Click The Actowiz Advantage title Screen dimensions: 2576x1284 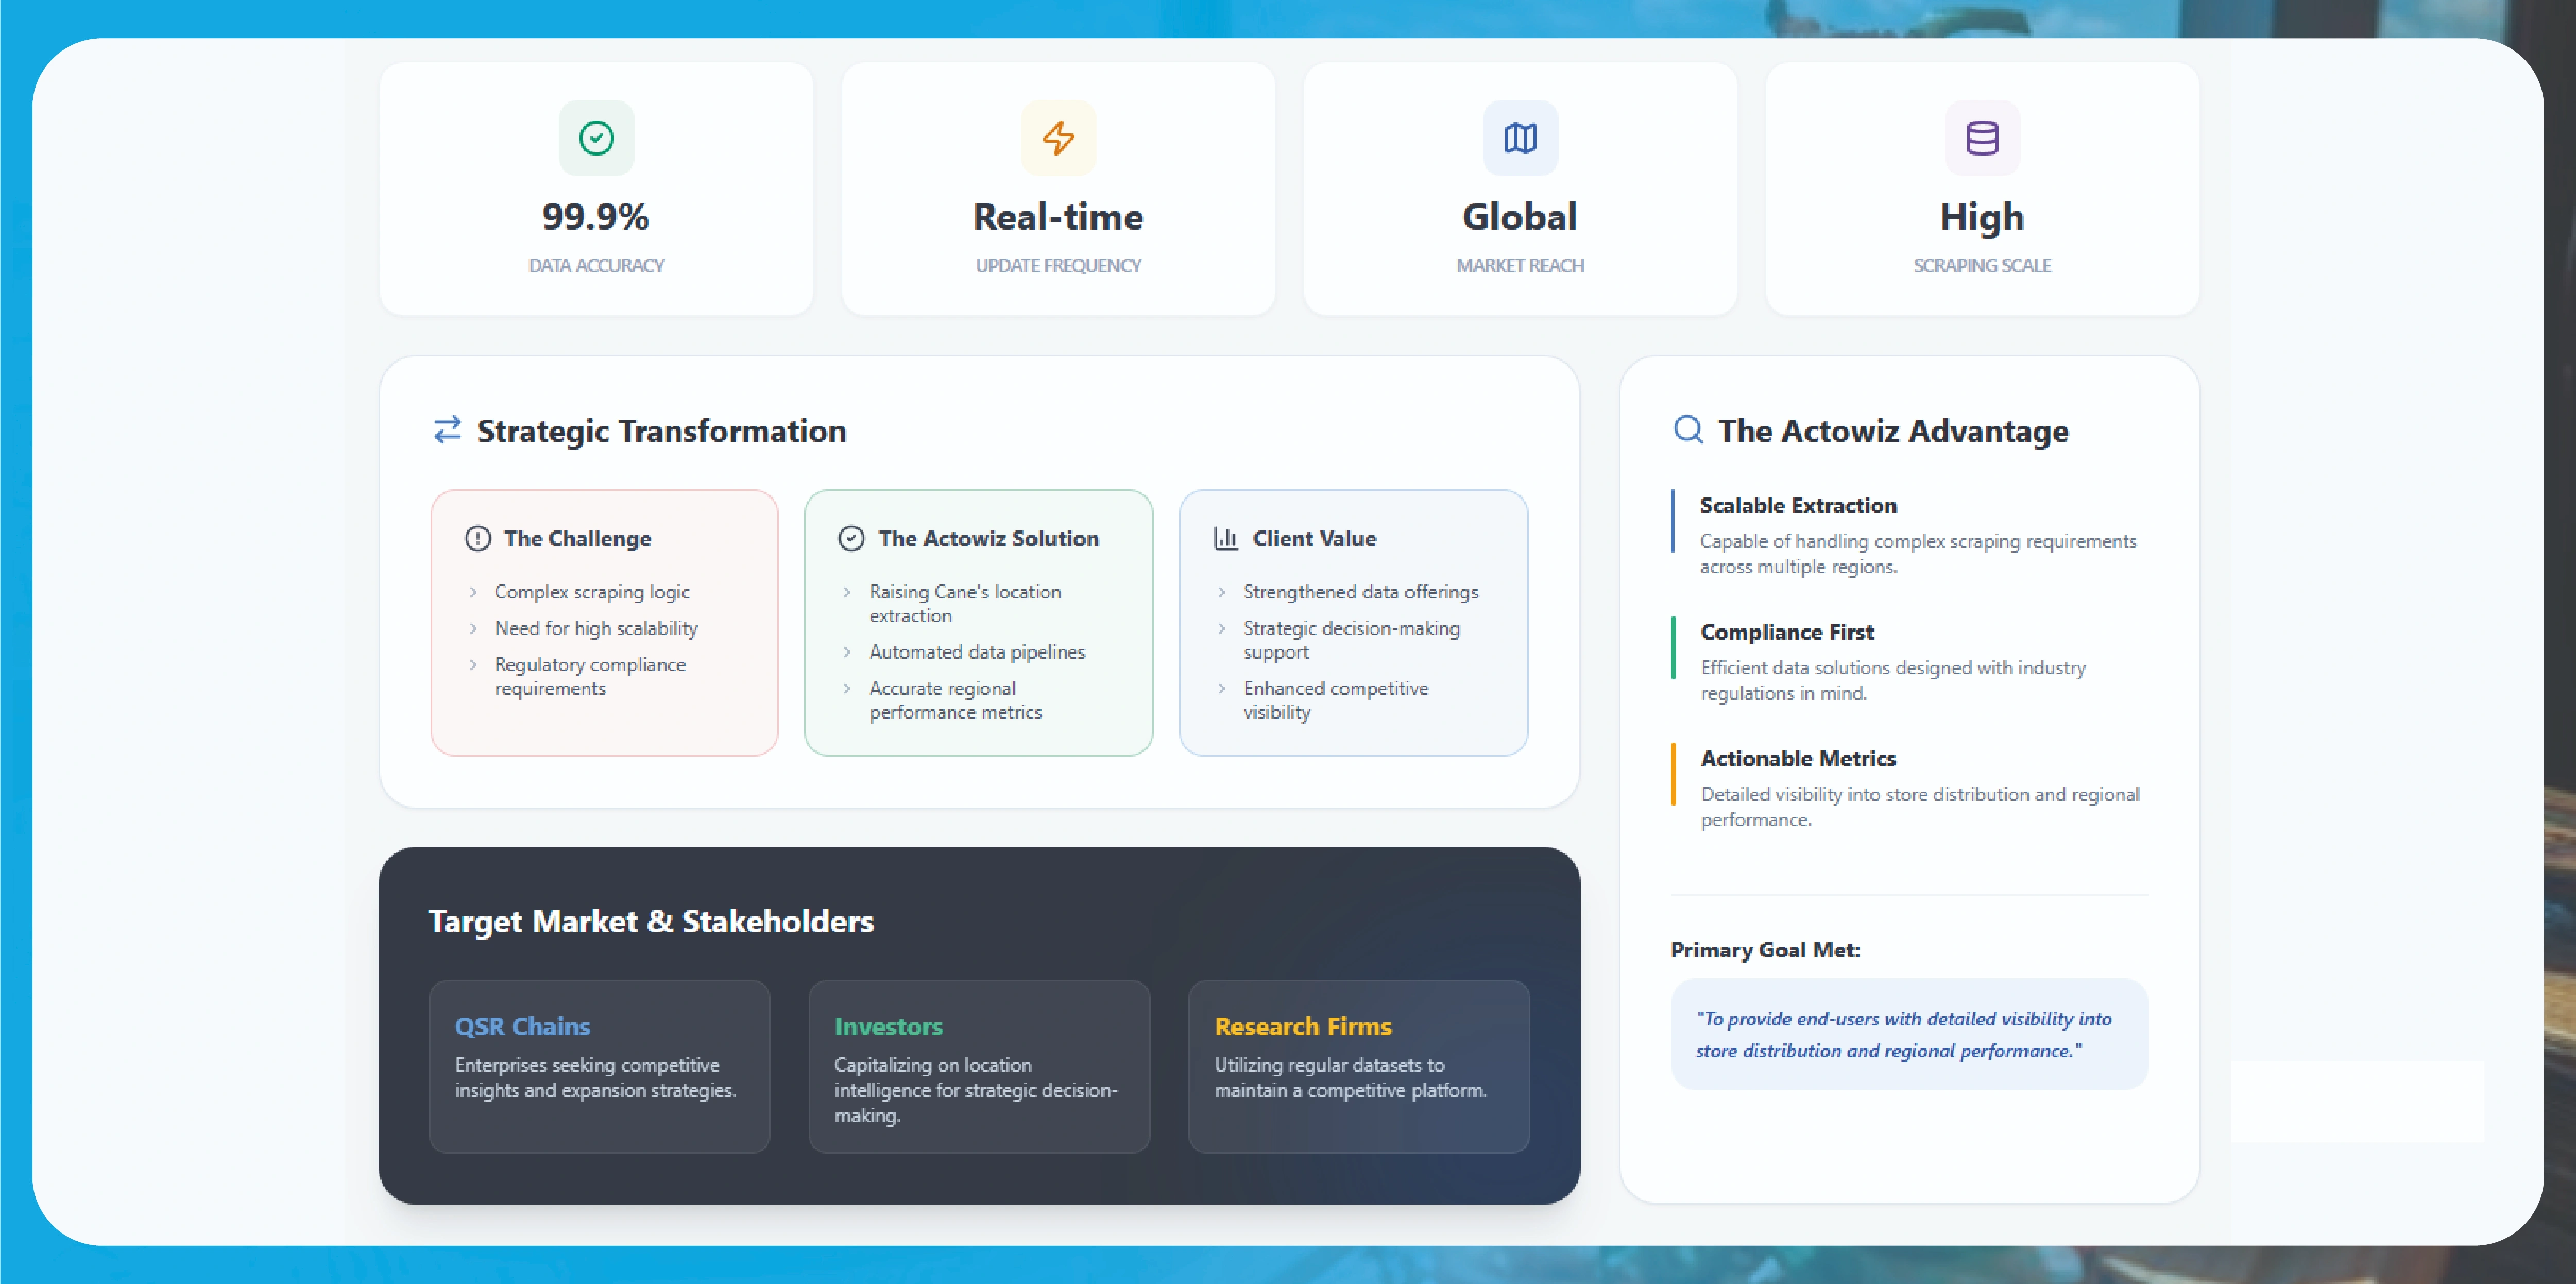coord(1893,431)
